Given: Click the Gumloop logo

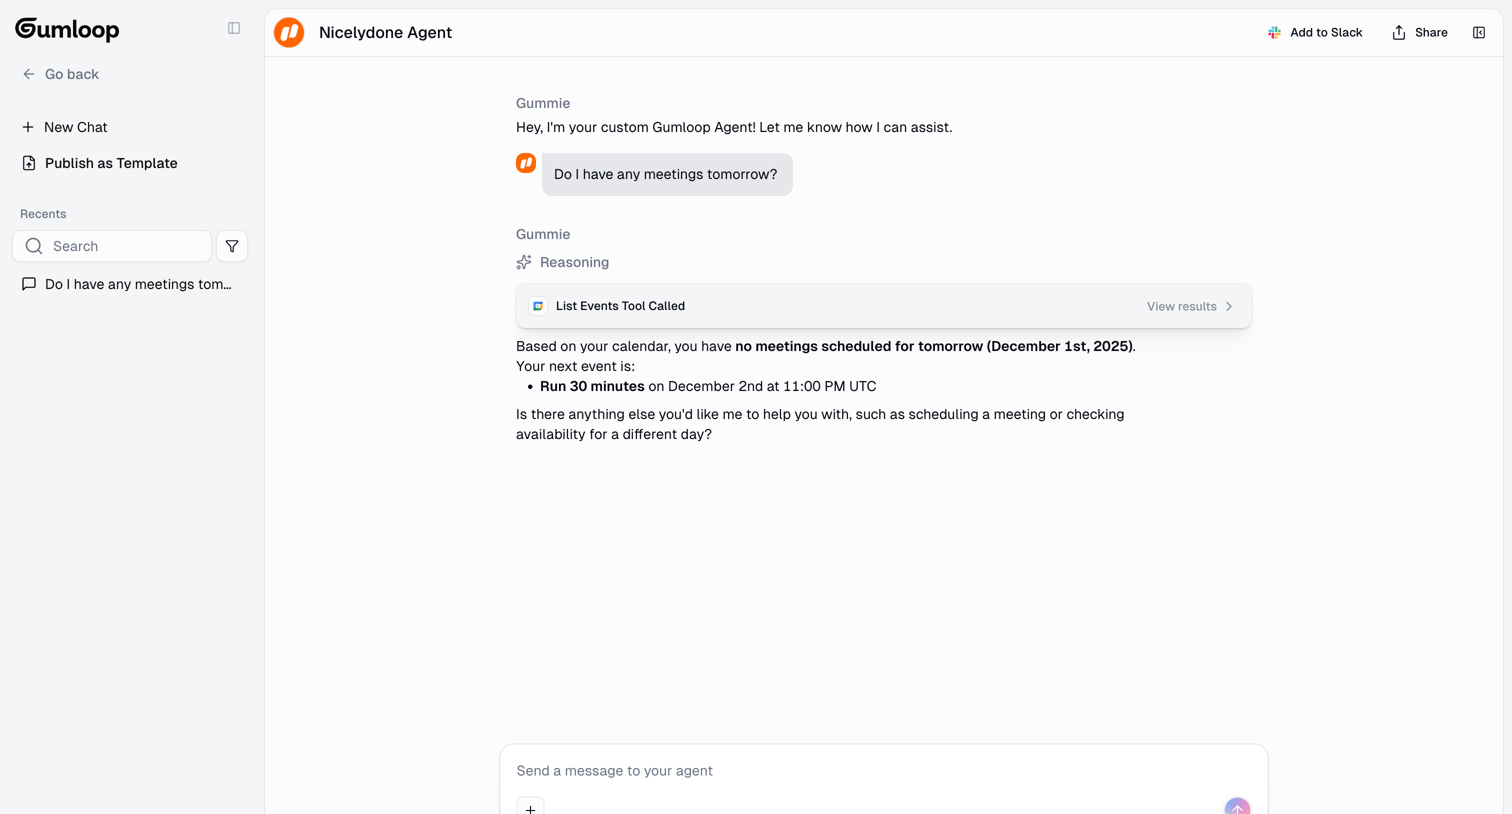Looking at the screenshot, I should [x=67, y=29].
